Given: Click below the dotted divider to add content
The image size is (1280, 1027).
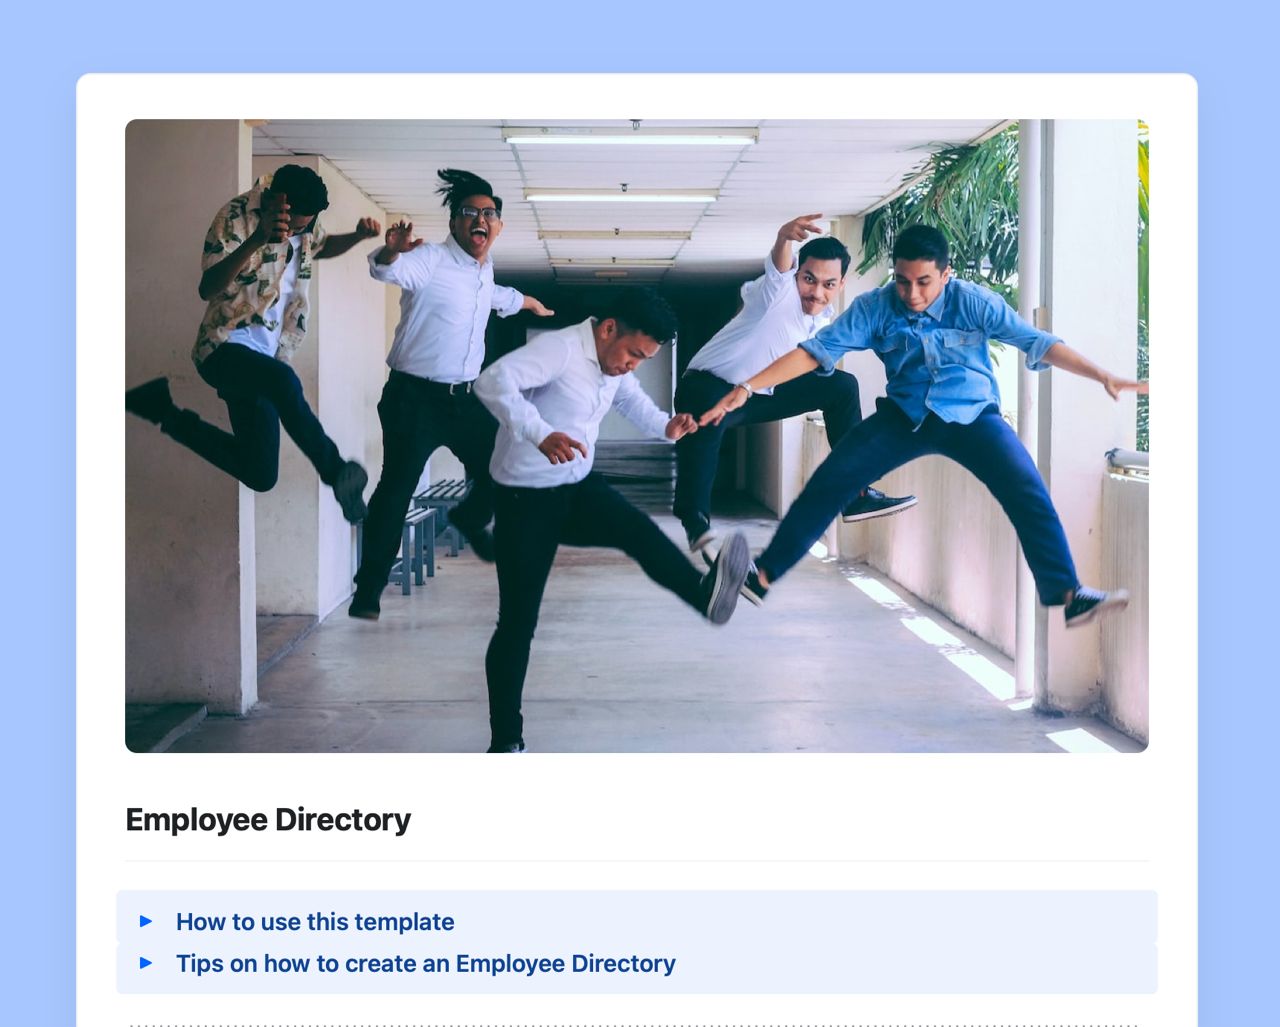Looking at the screenshot, I should (637, 1025).
